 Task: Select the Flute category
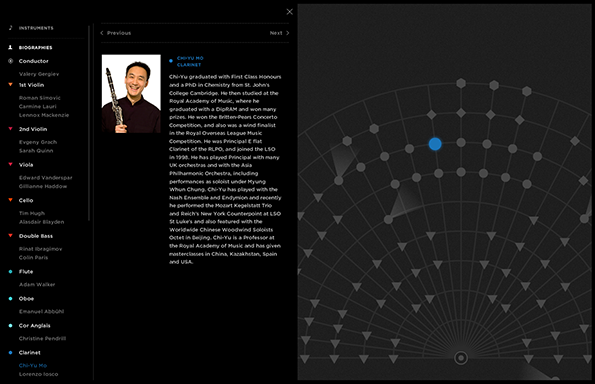click(26, 272)
